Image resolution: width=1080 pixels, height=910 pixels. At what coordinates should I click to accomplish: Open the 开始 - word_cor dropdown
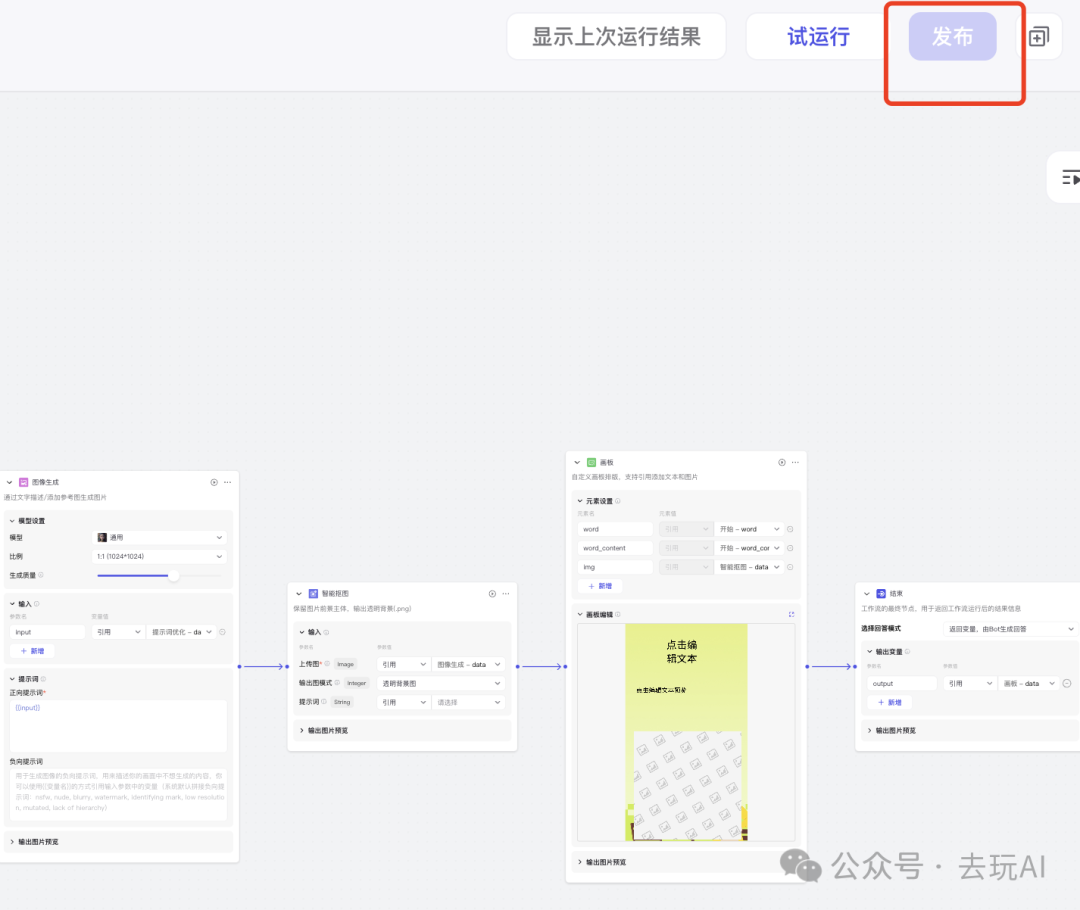tap(749, 548)
